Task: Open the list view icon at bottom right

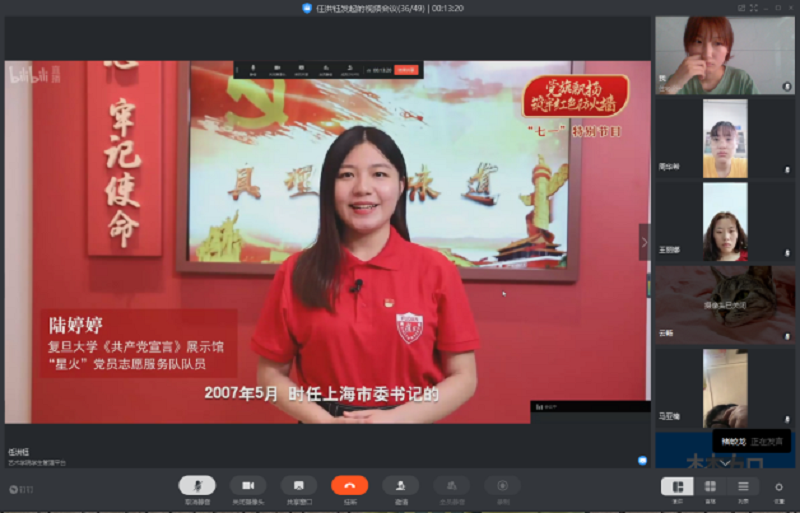Action: pyautogui.click(x=743, y=486)
